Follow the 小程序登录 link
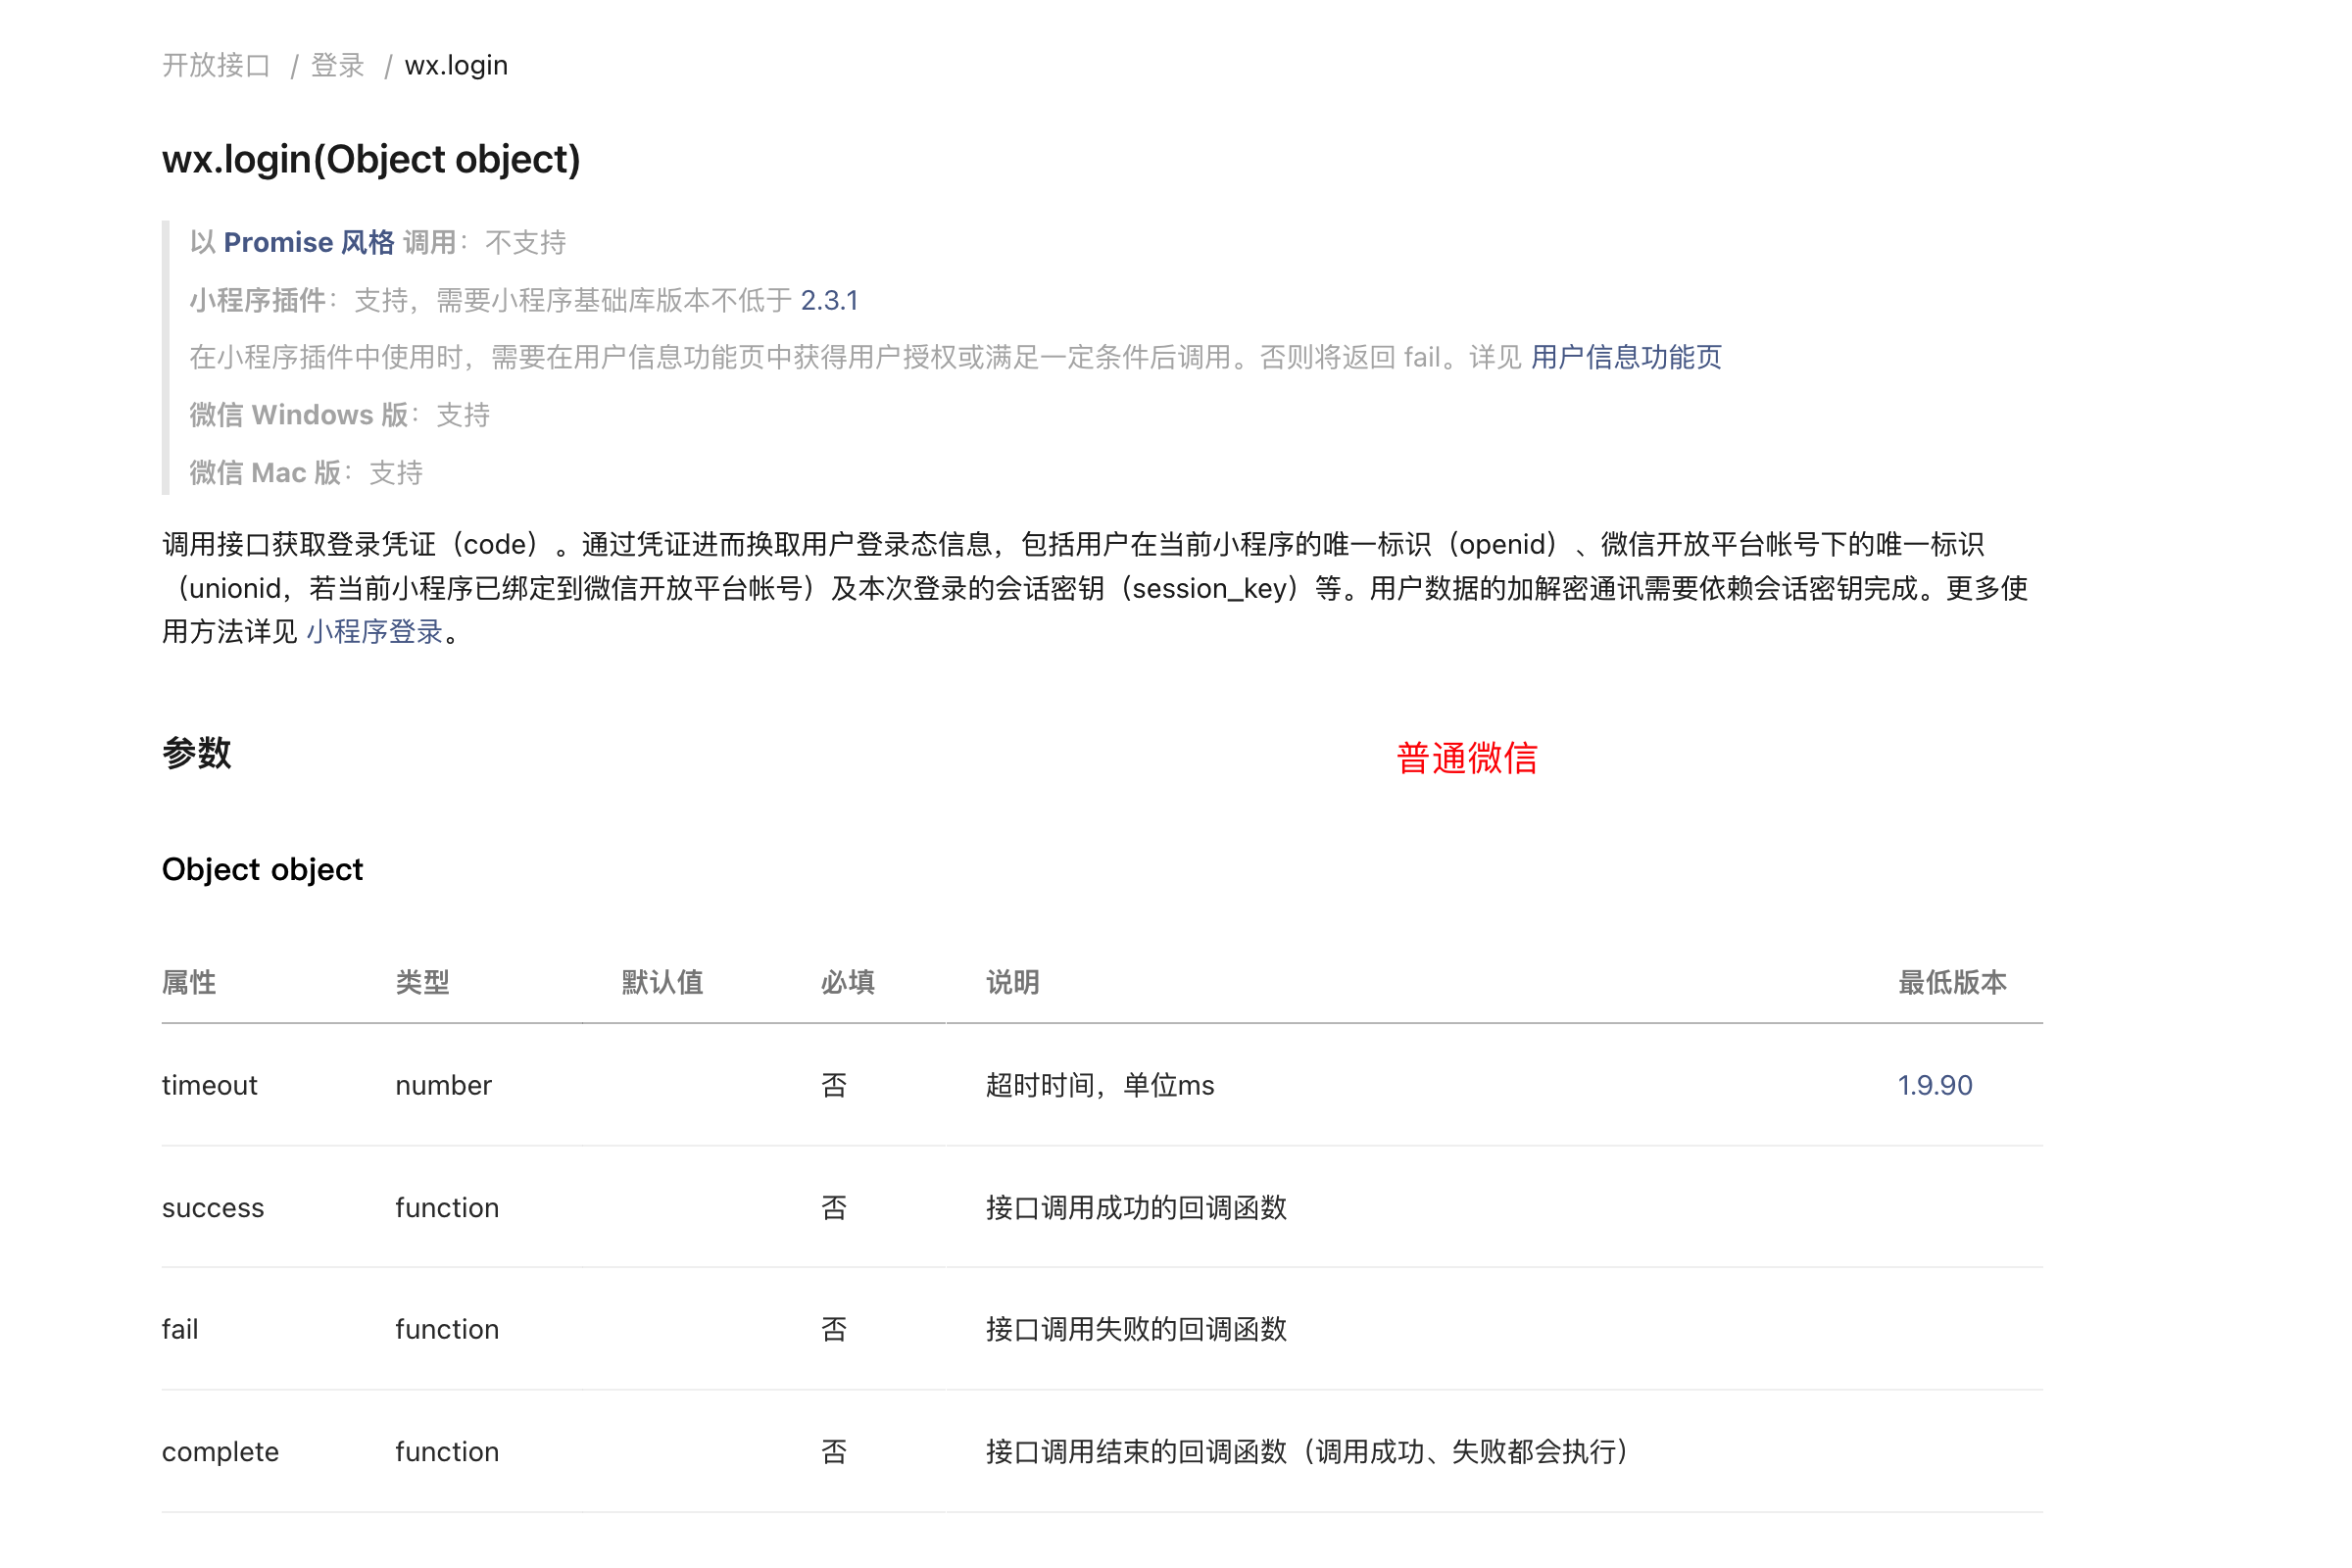Image resolution: width=2352 pixels, height=1568 pixels. tap(375, 632)
